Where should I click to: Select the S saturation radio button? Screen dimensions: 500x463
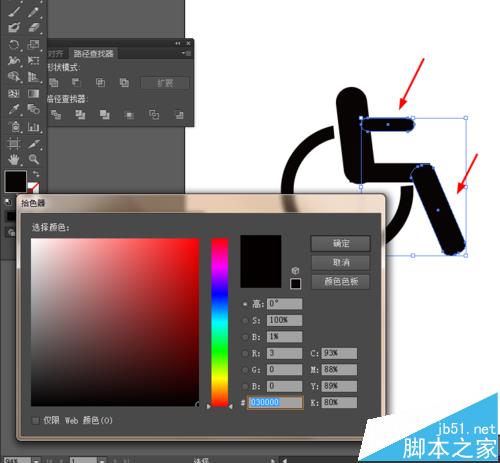245,321
